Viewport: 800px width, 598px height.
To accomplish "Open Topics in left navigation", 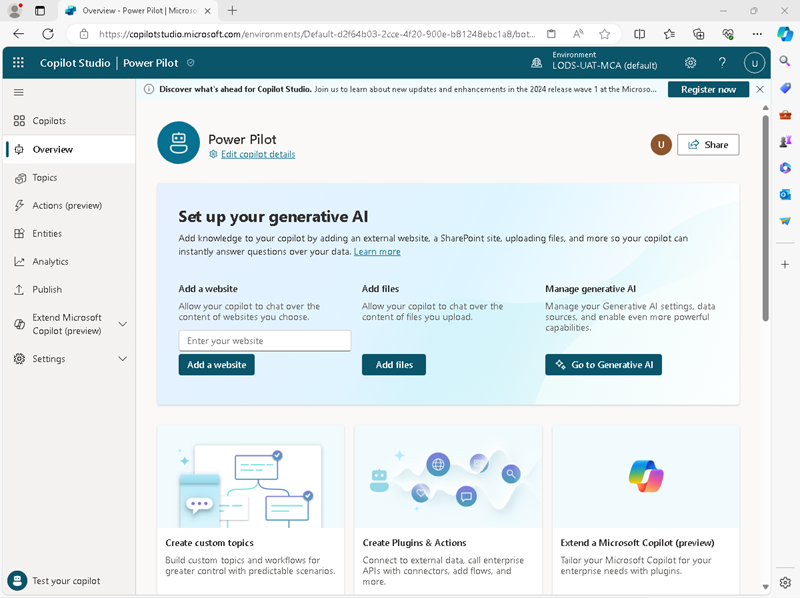I will [x=68, y=178].
